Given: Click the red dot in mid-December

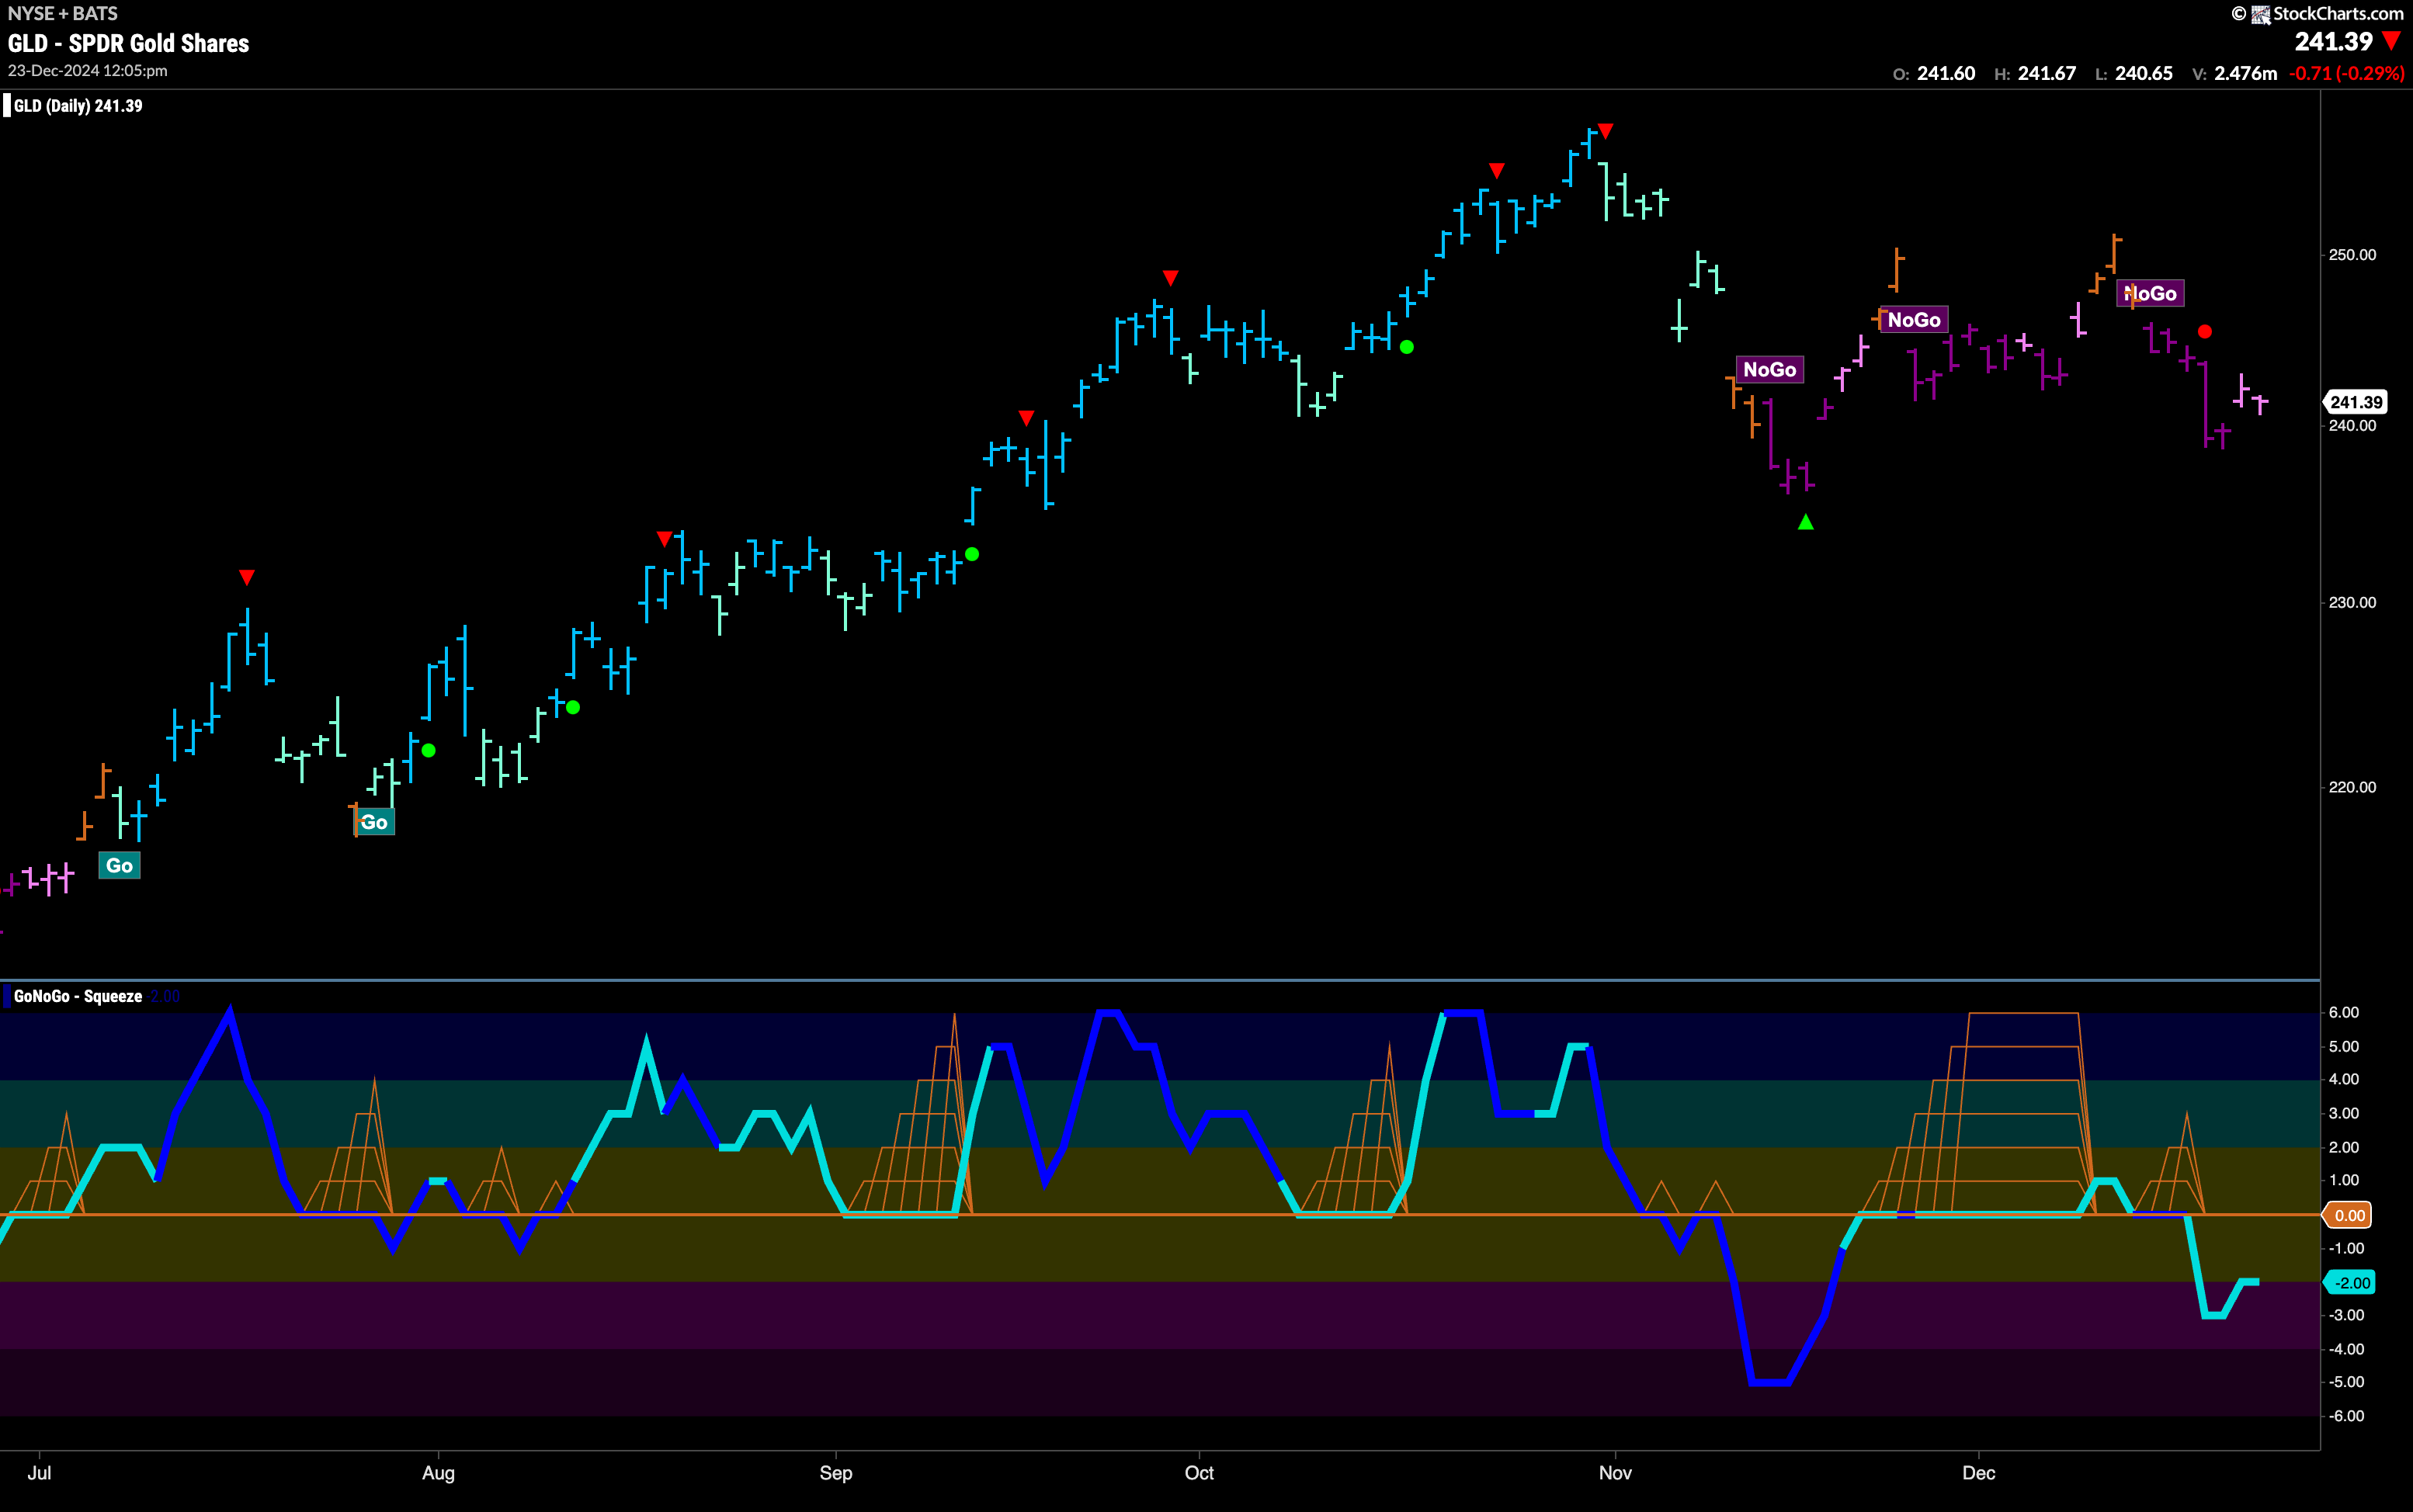Looking at the screenshot, I should pyautogui.click(x=2205, y=331).
